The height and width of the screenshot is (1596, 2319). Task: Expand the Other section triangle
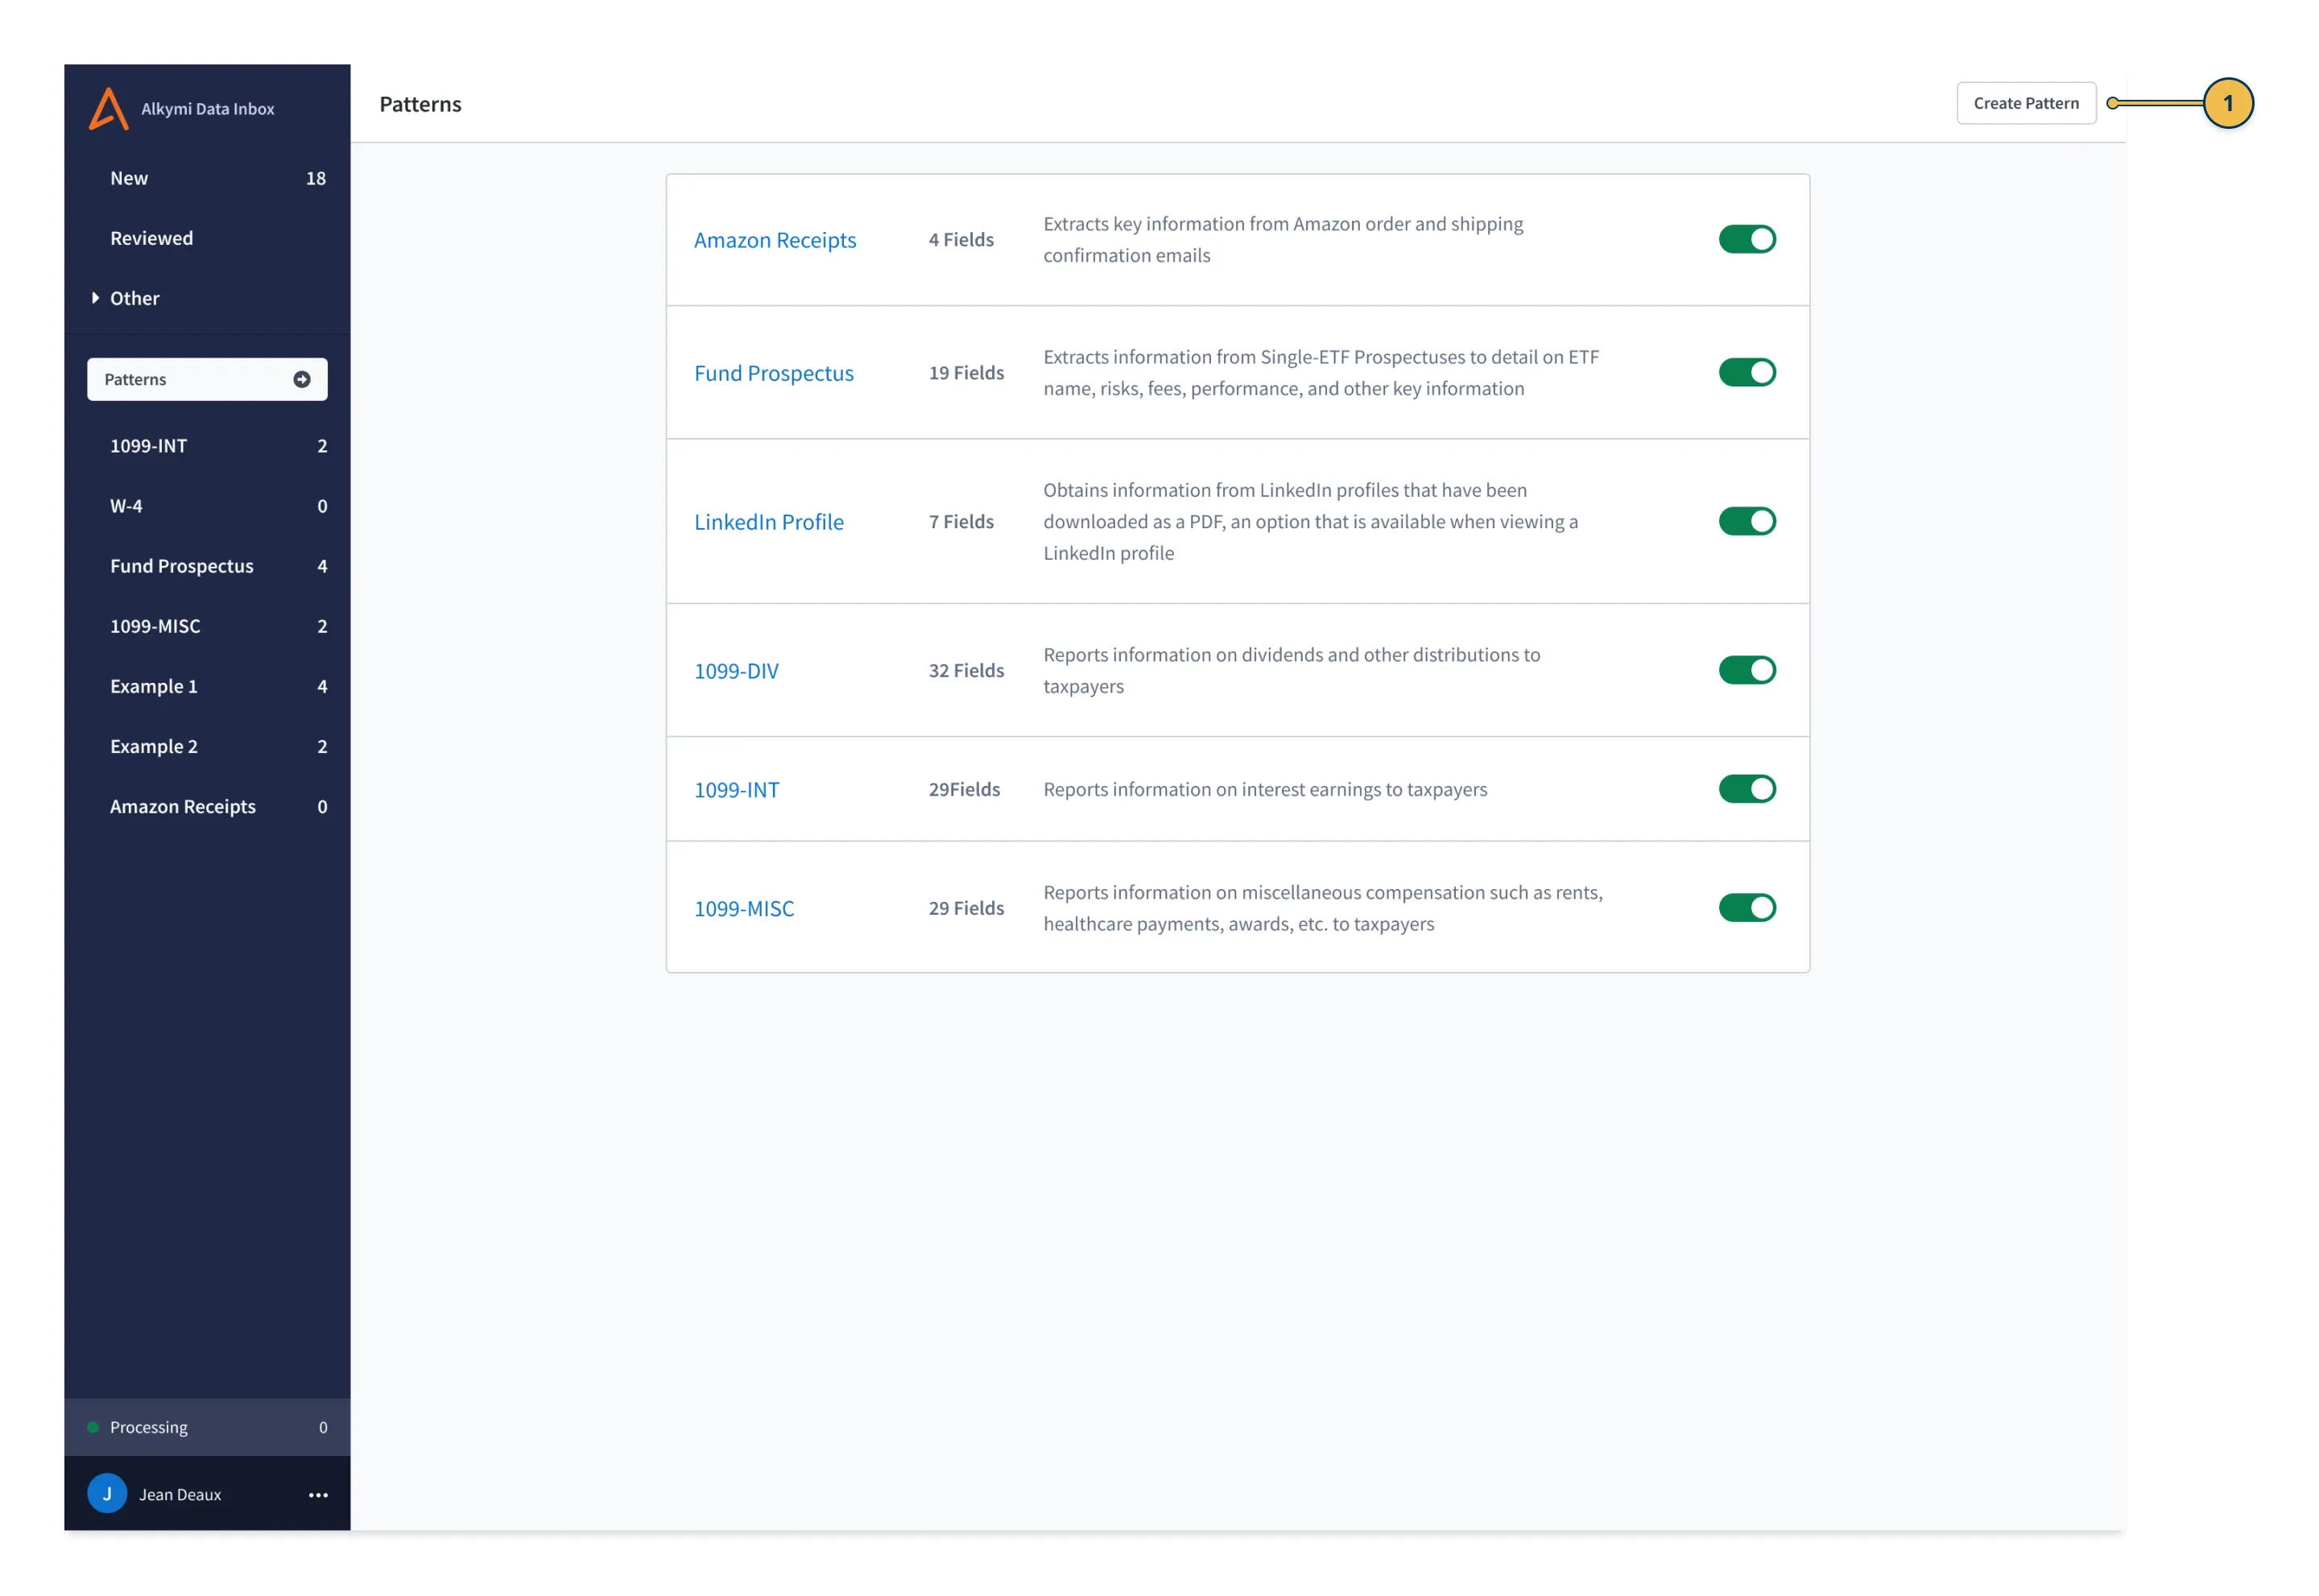95,298
